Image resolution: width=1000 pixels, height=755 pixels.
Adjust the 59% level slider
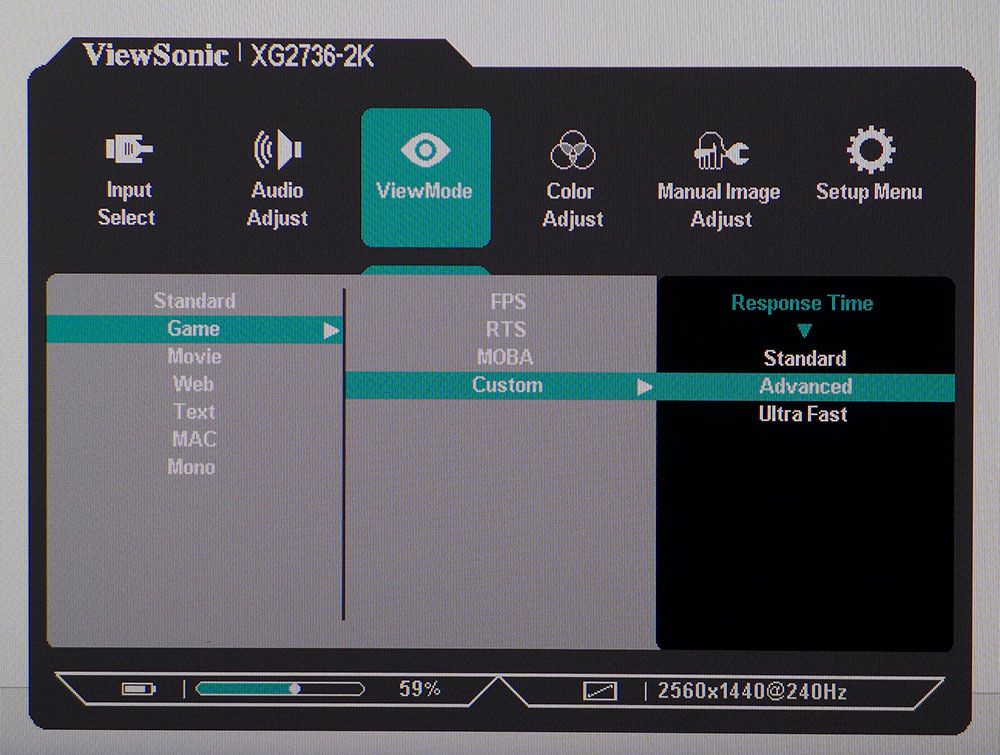(x=280, y=689)
